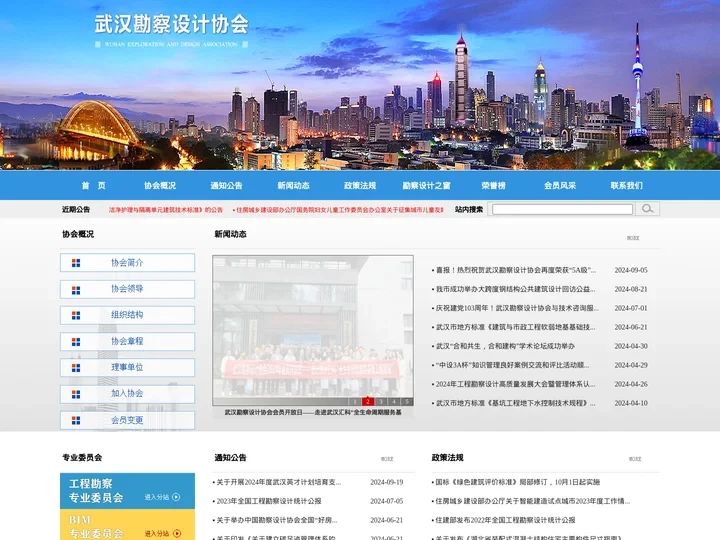Open the 理事单位 sidebar link
The width and height of the screenshot is (720, 540).
click(127, 367)
